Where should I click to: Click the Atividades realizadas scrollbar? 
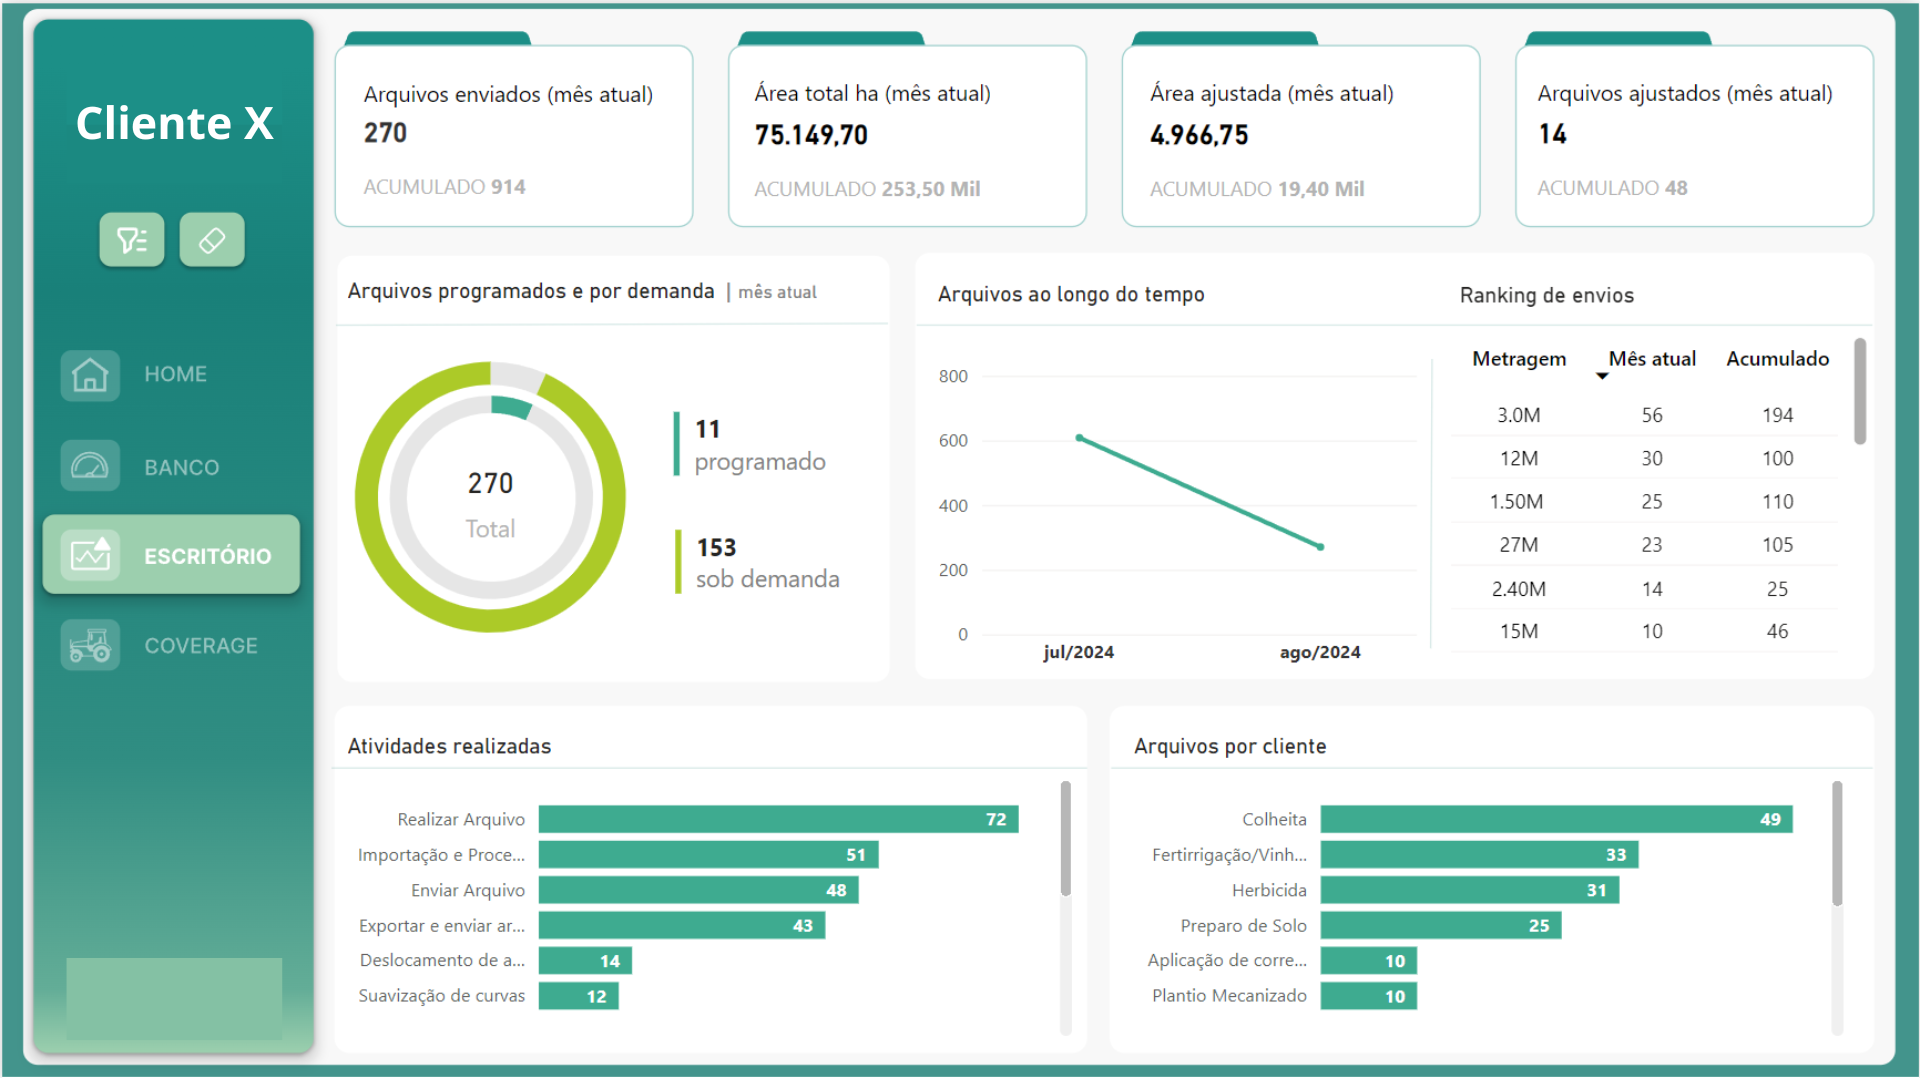(1065, 838)
